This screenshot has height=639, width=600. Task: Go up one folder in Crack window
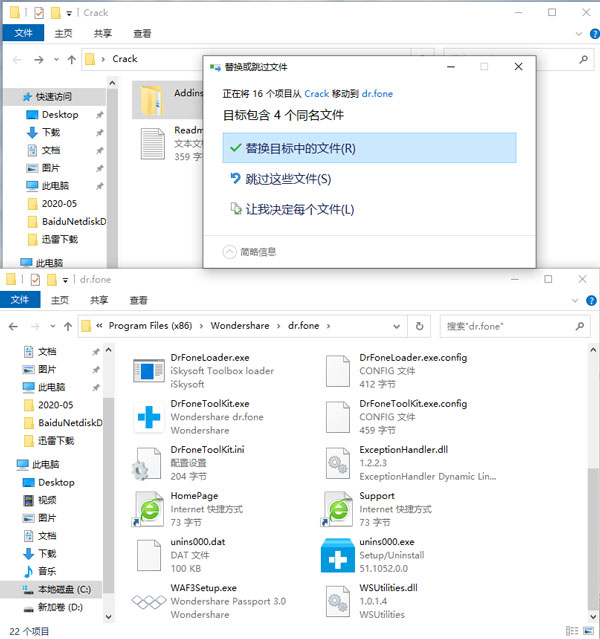[x=72, y=60]
